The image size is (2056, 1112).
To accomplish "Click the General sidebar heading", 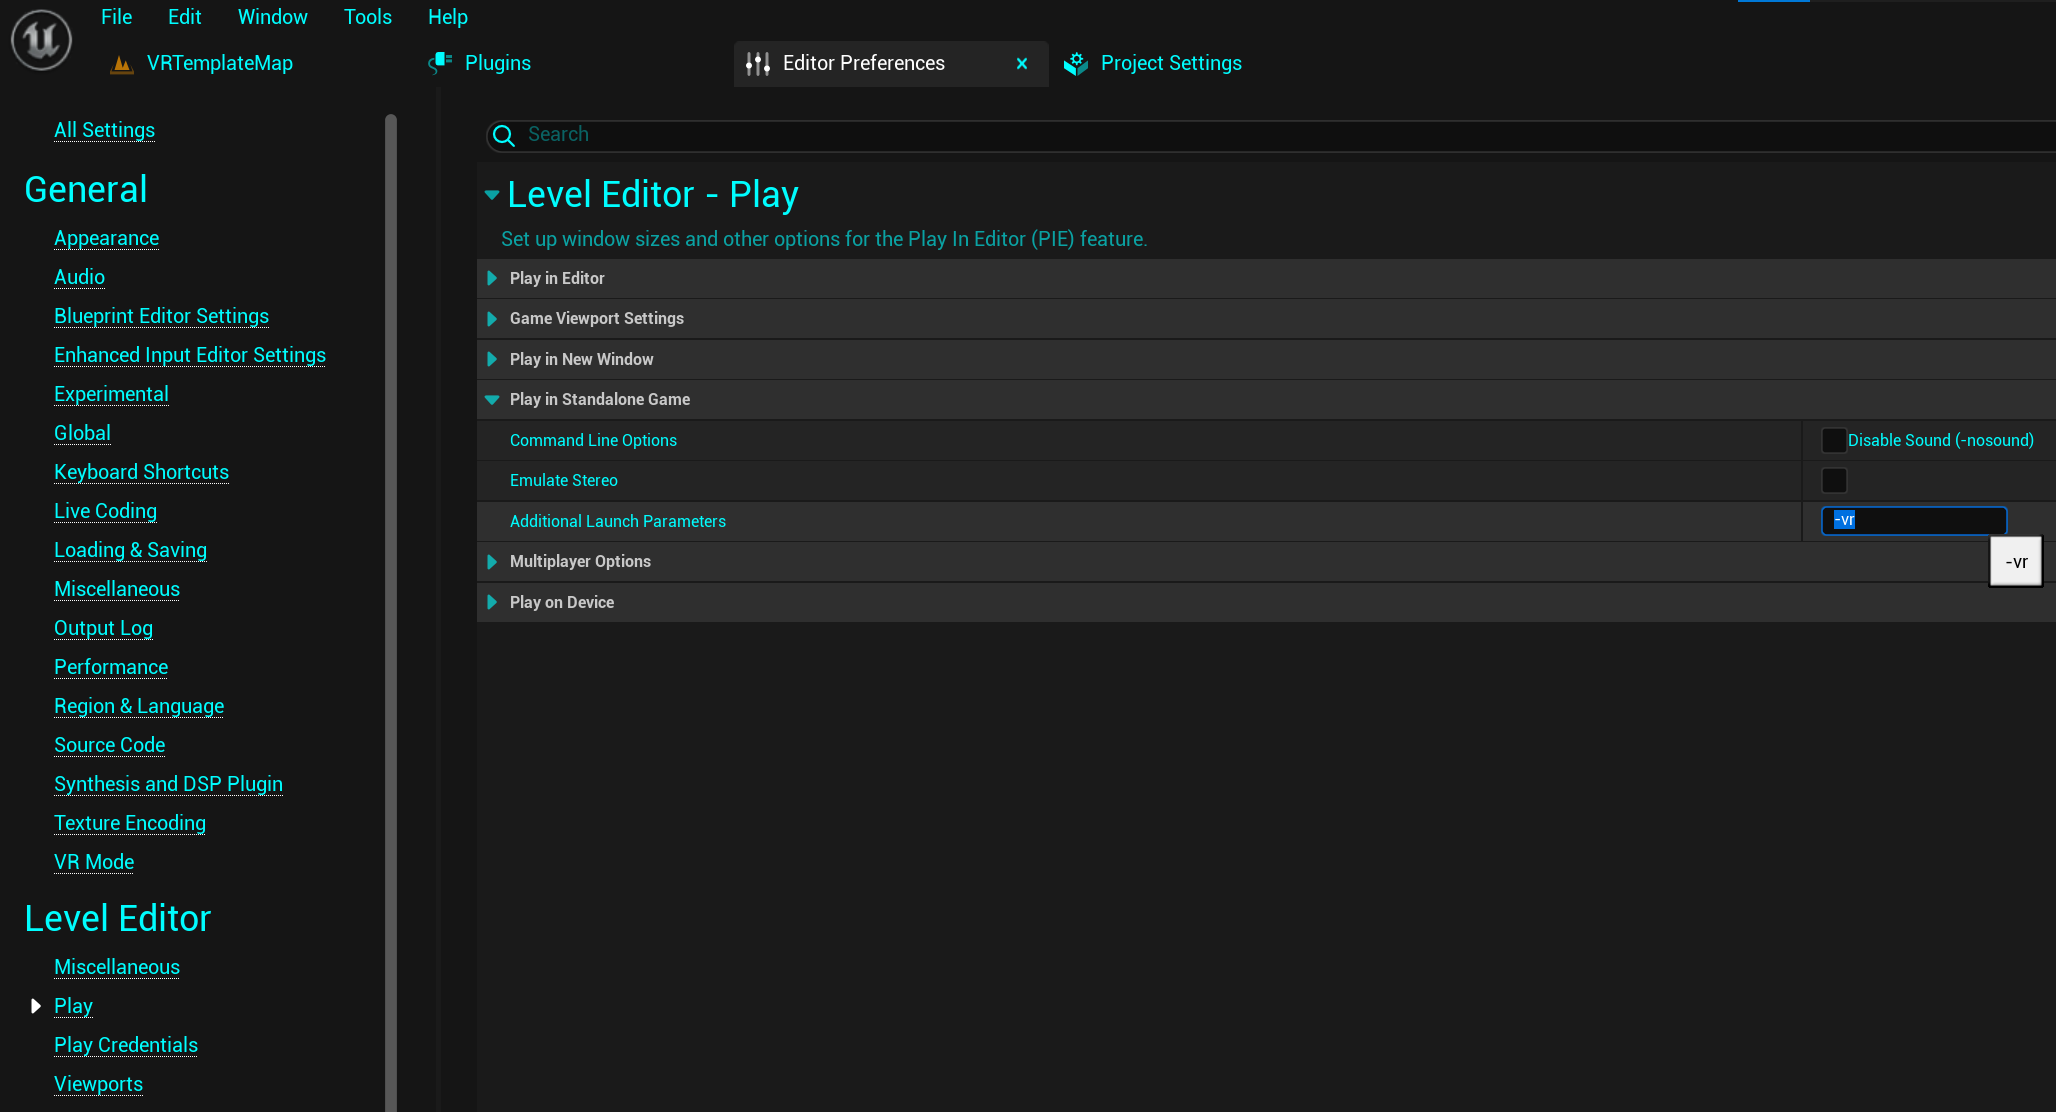I will [86, 189].
